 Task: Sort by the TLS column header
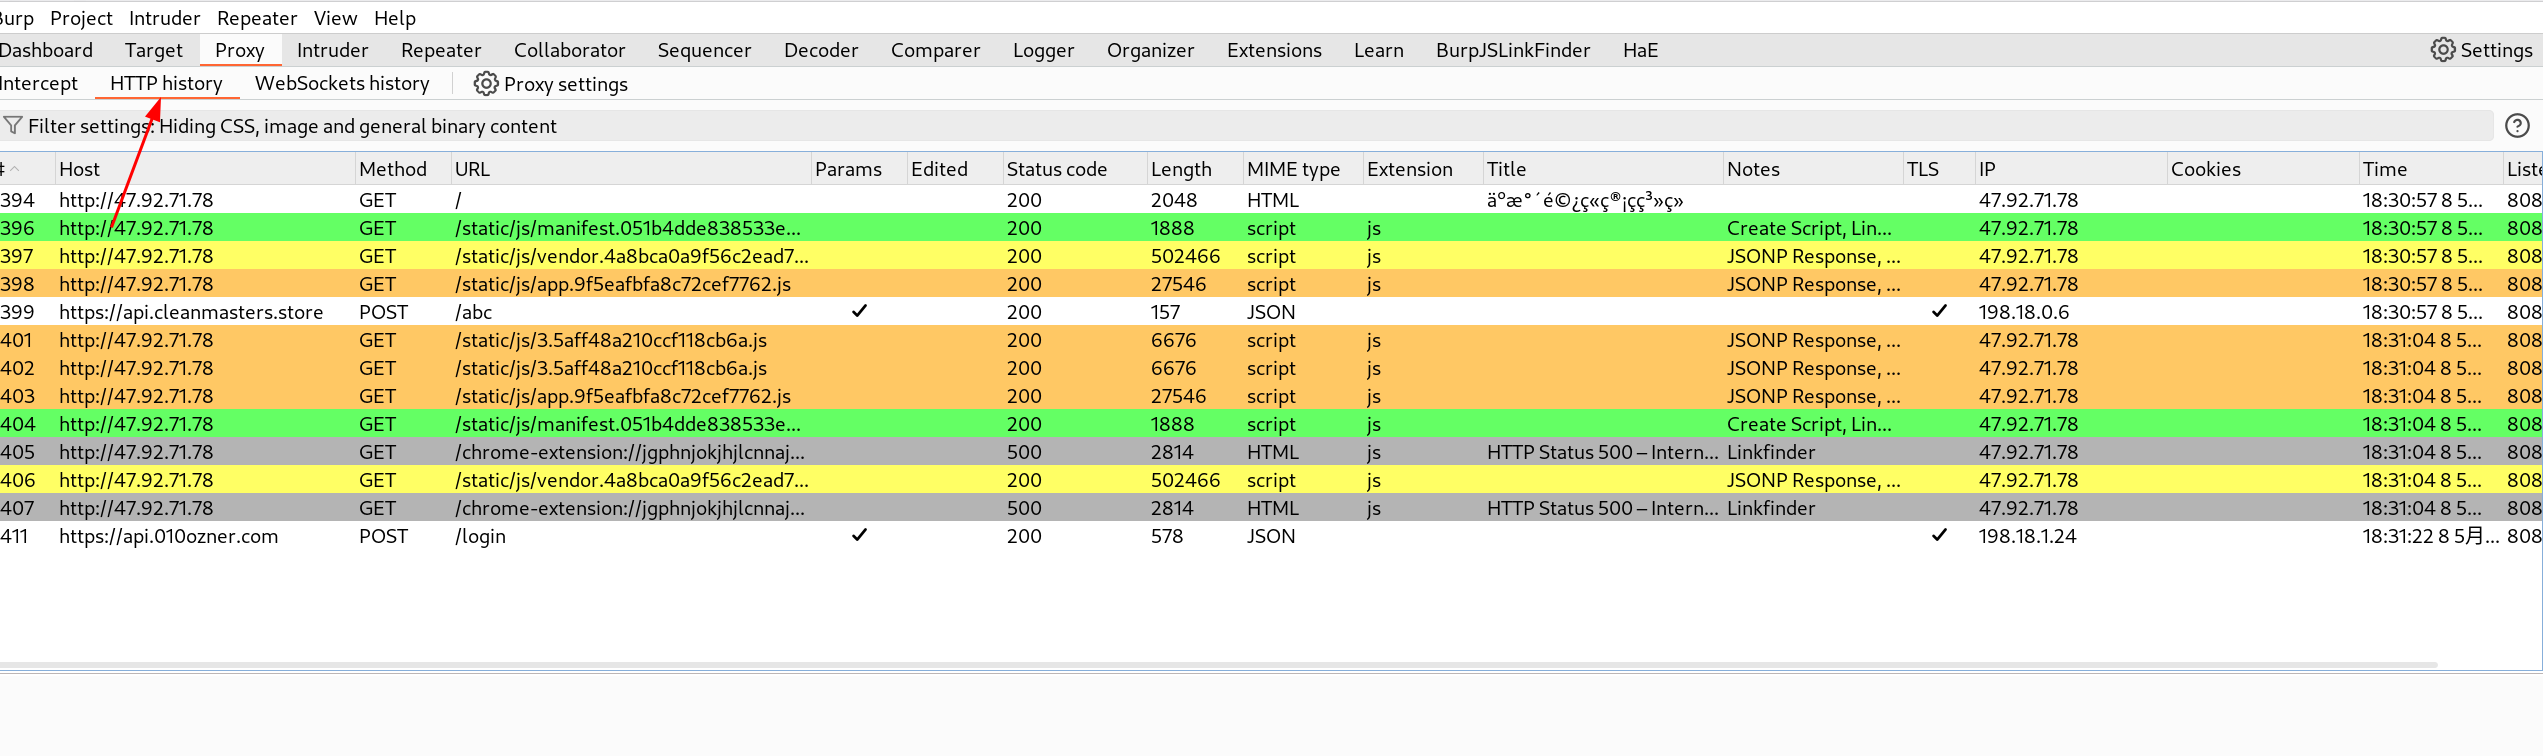click(1938, 169)
